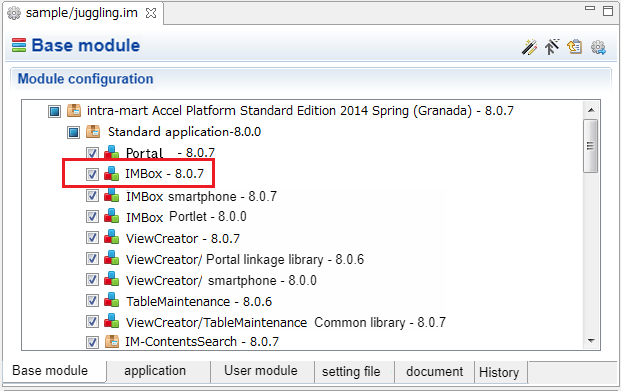Click blocks icon beside ViewCreator/ smartphone
Screen dimensions: 621x392
112,280
